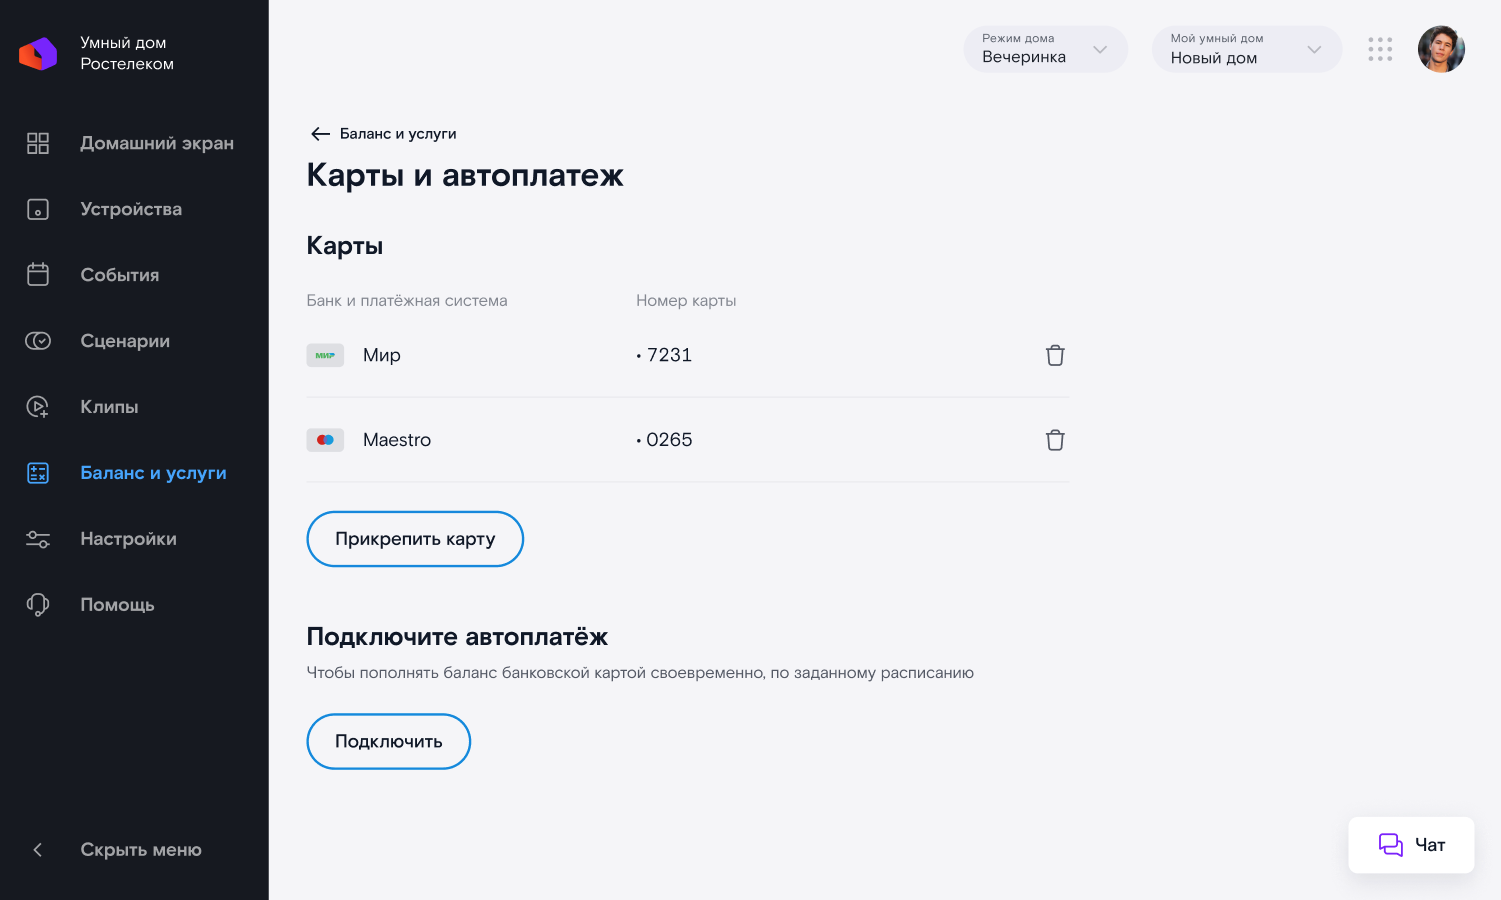
Task: Go back via the Баланс и услуги breadcrumb
Action: (382, 133)
